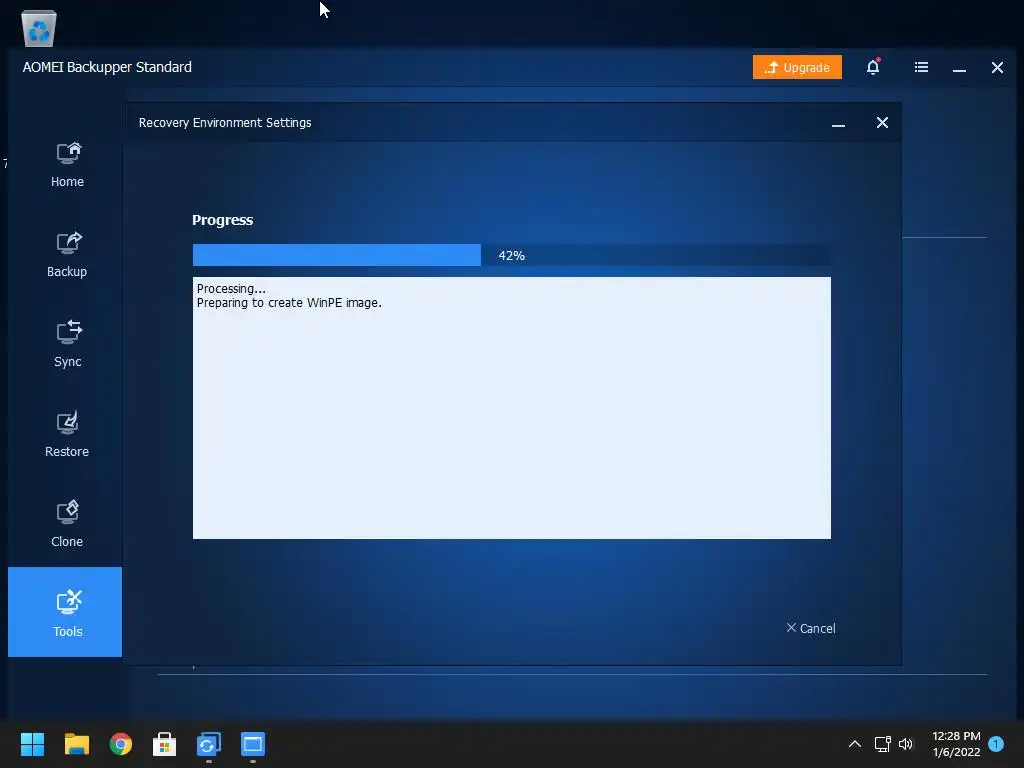Open the notification center badge
Viewport: 1024px width, 768px height.
[x=996, y=743]
